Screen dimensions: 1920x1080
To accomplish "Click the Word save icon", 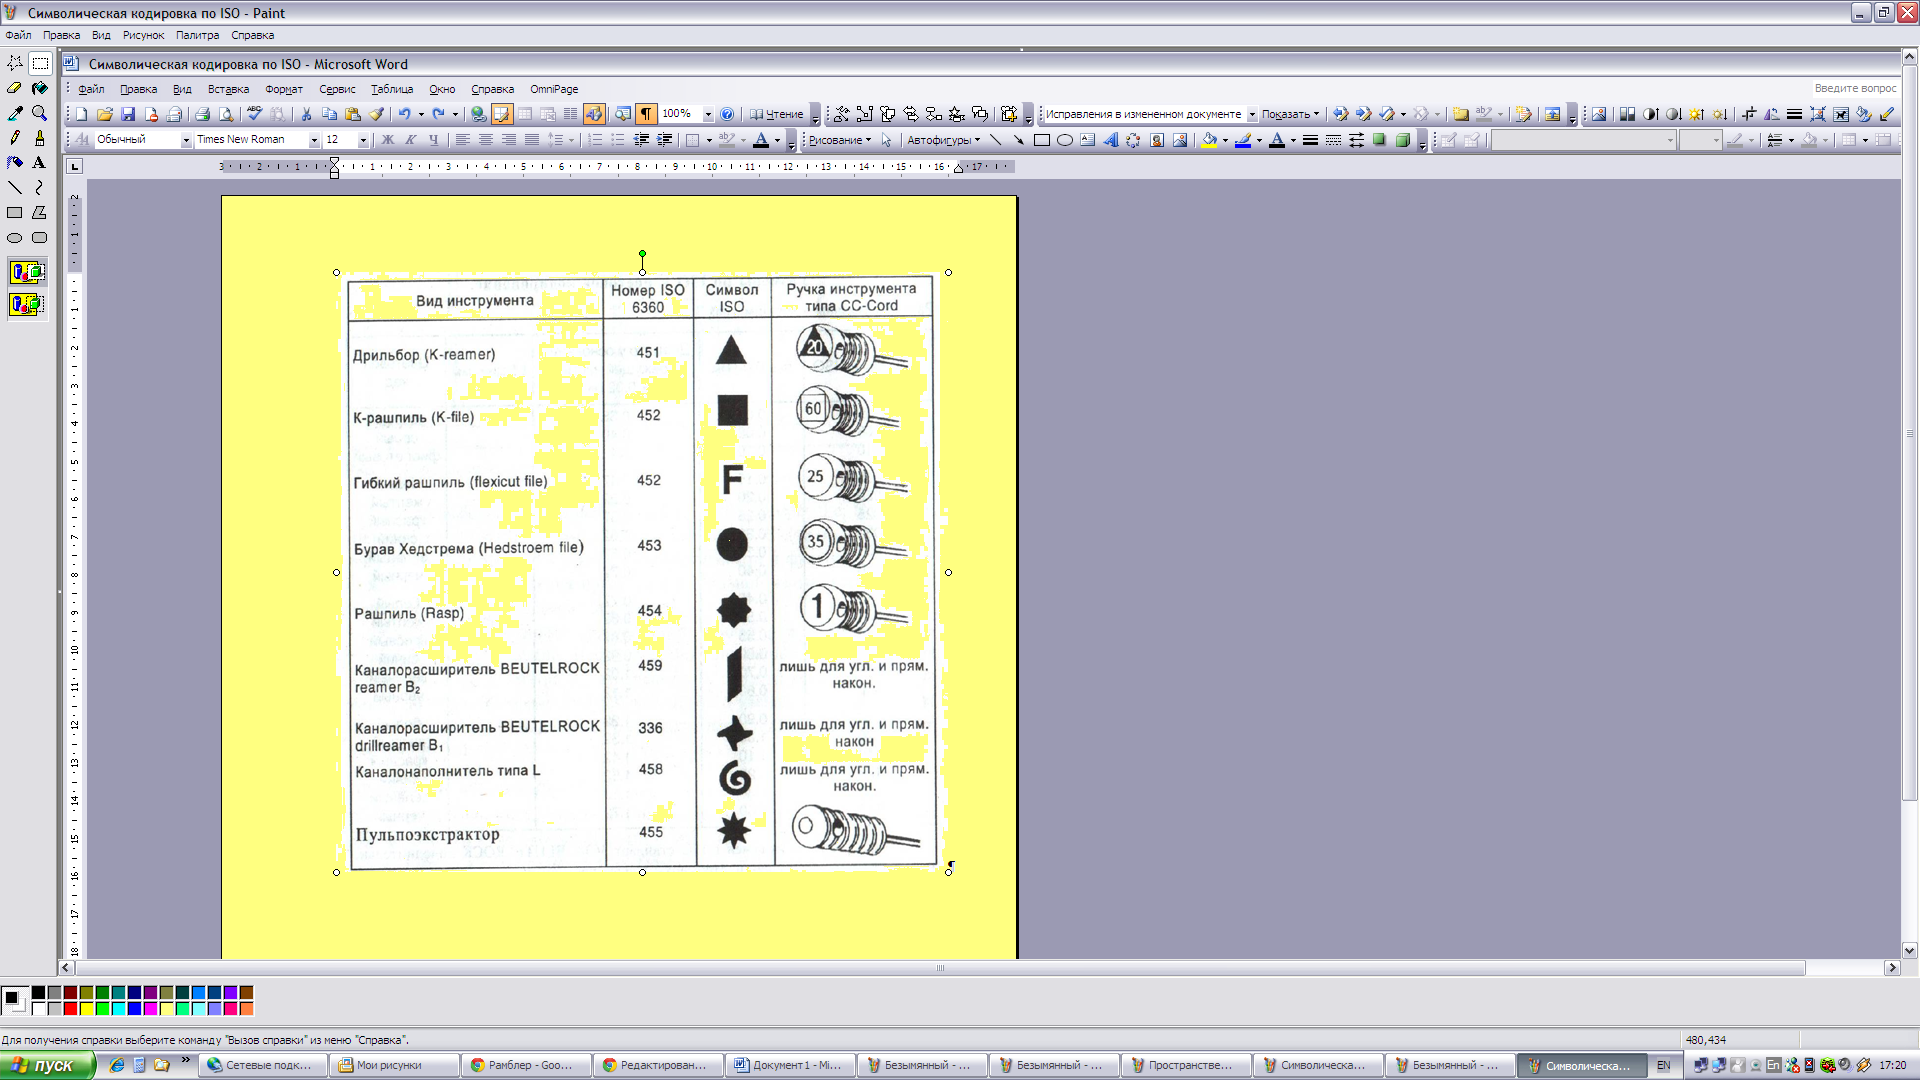I will click(x=128, y=114).
